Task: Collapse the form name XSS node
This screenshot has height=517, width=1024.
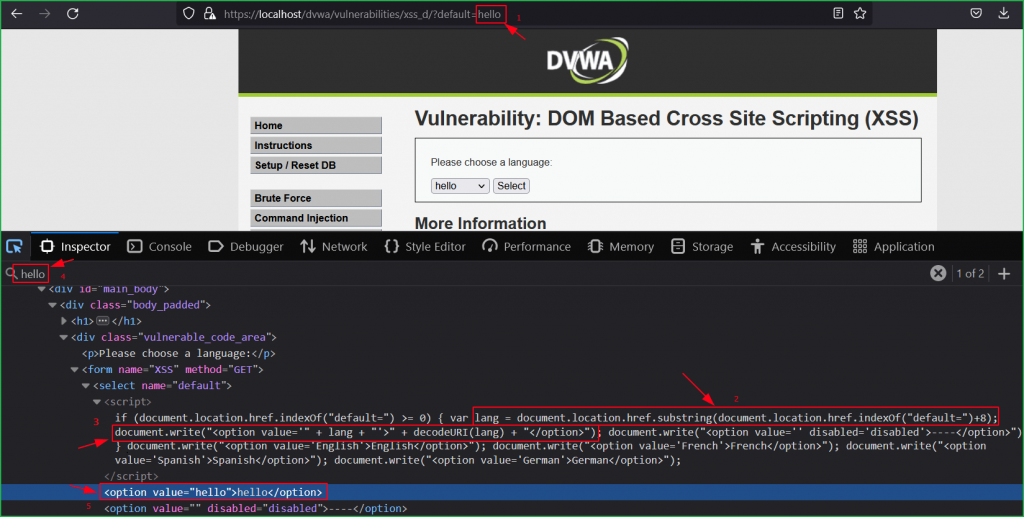Action: click(74, 369)
